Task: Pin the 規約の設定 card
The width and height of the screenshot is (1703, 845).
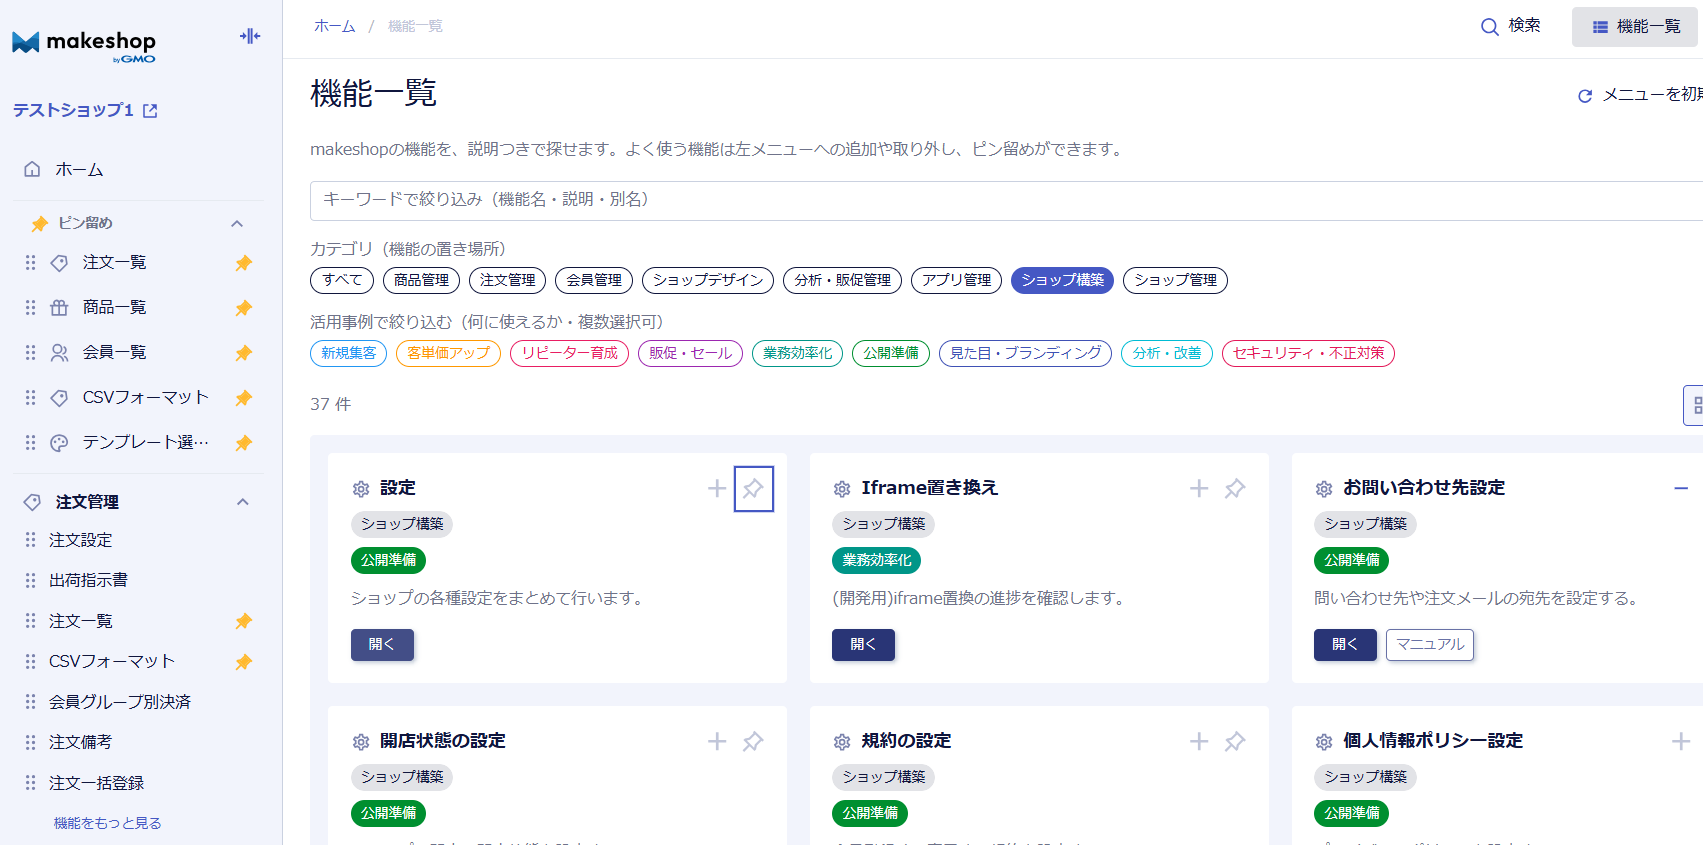Action: click(1235, 741)
